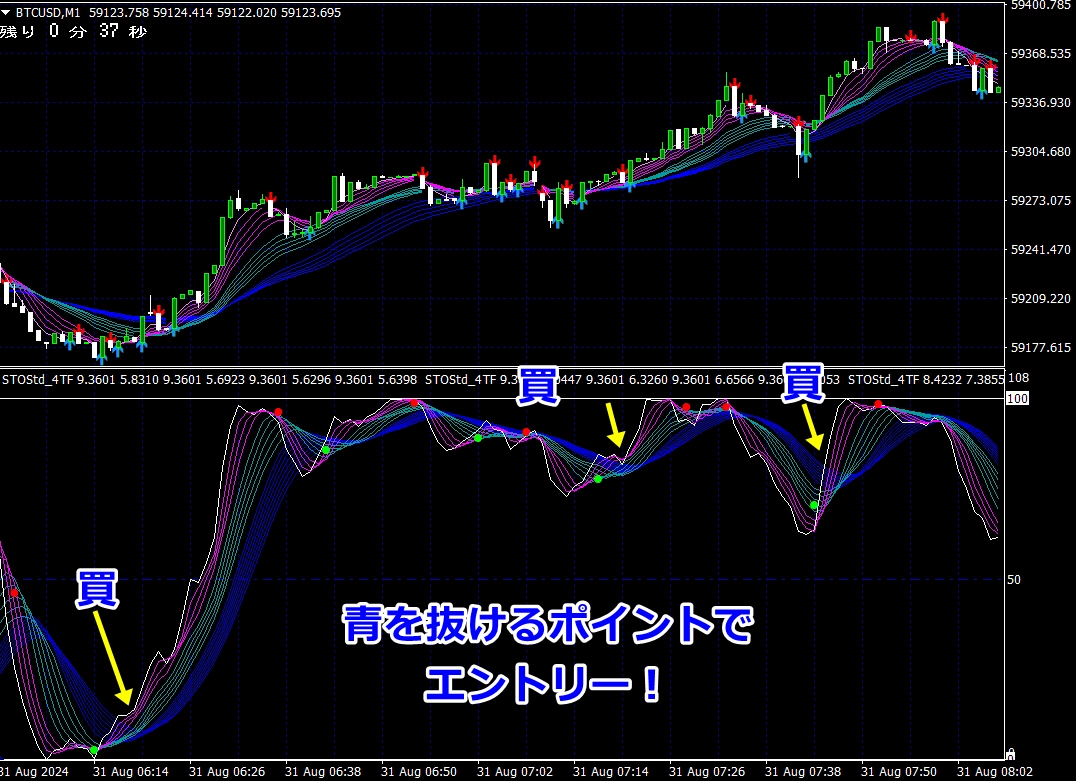Click the green dot at the rightmost yellow arrow's tip
The image size is (1076, 781).
814,505
